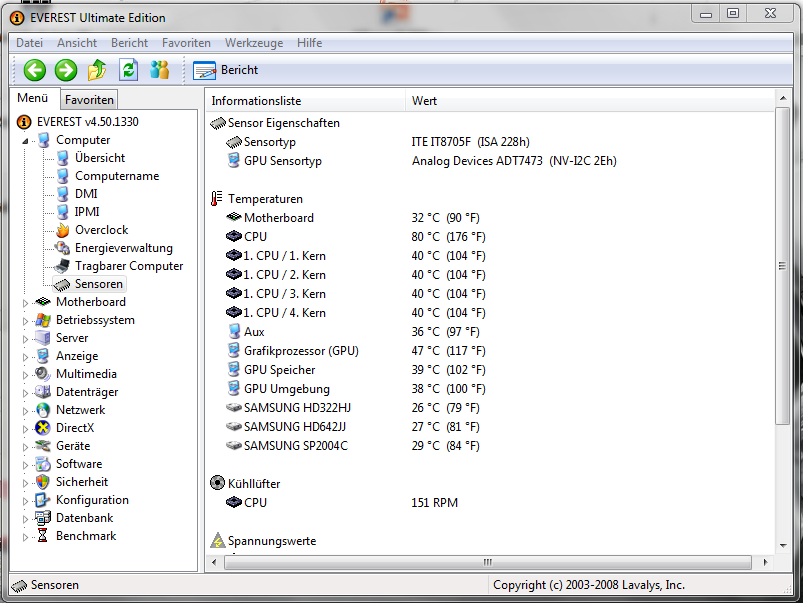Expand the DirectX tree node

pos(25,429)
